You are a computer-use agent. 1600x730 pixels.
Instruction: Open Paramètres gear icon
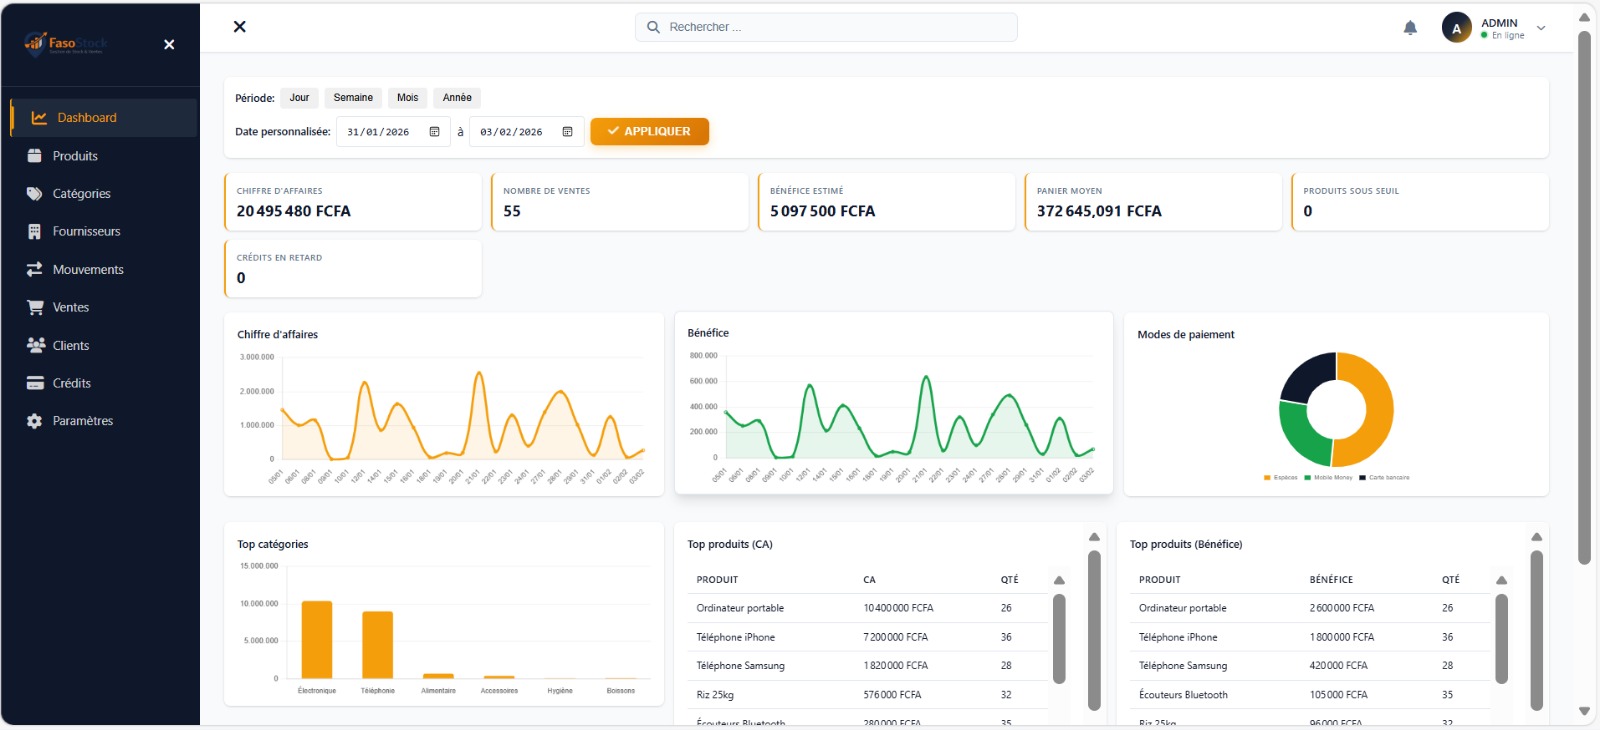(35, 421)
